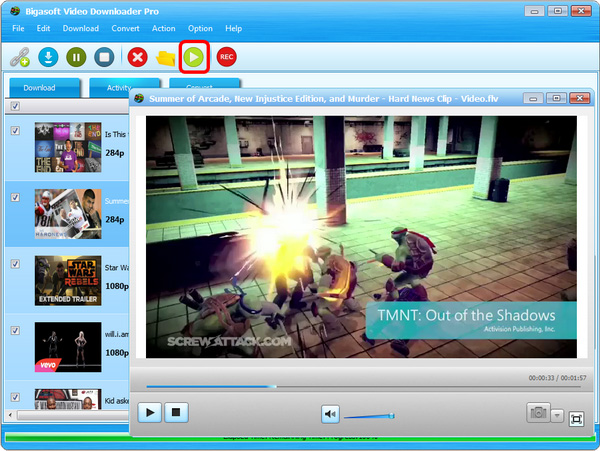Stop downloads with the blue stop icon
Viewport: 600px width, 451px height.
pyautogui.click(x=104, y=57)
